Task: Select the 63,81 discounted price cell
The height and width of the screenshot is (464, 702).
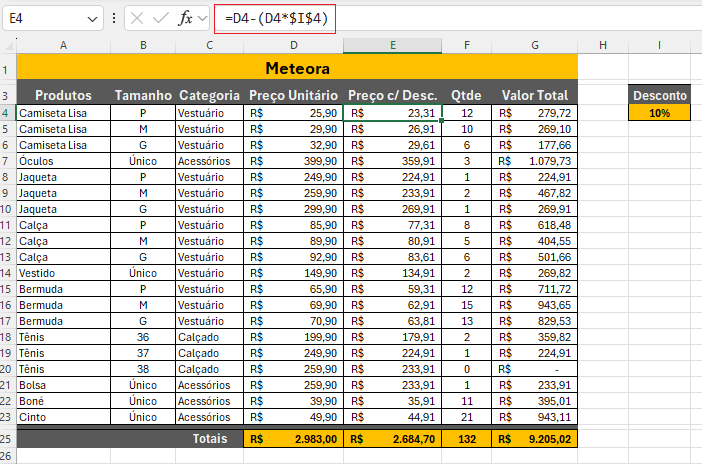Action: click(x=392, y=321)
